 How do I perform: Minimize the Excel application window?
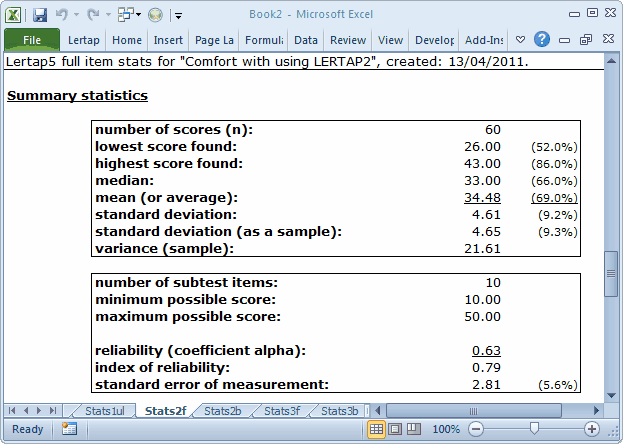[x=574, y=14]
